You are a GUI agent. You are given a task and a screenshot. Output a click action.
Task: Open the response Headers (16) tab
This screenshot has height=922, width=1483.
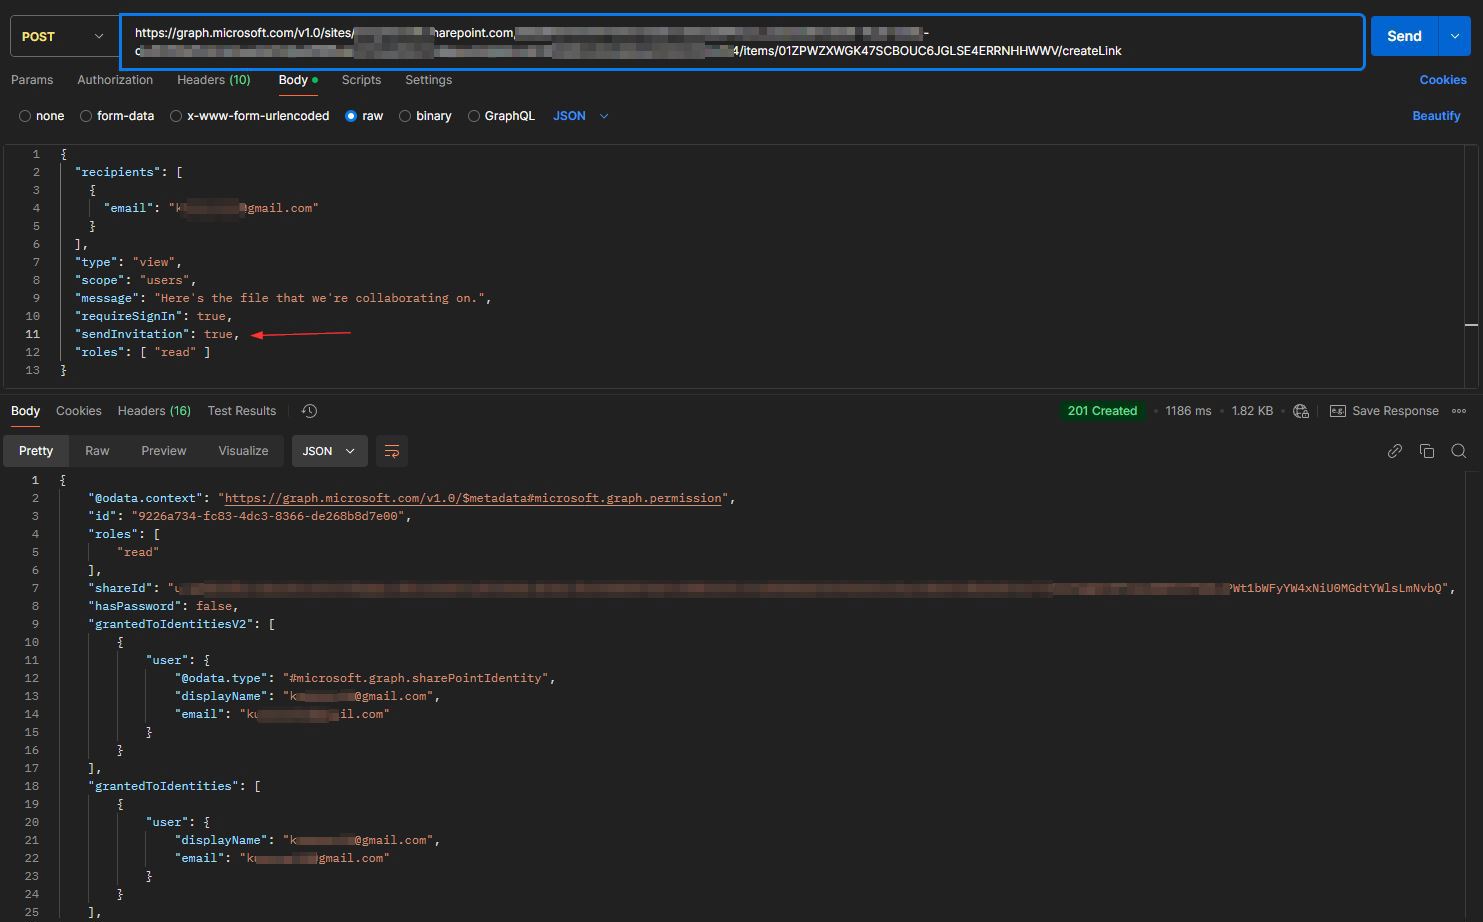click(154, 411)
